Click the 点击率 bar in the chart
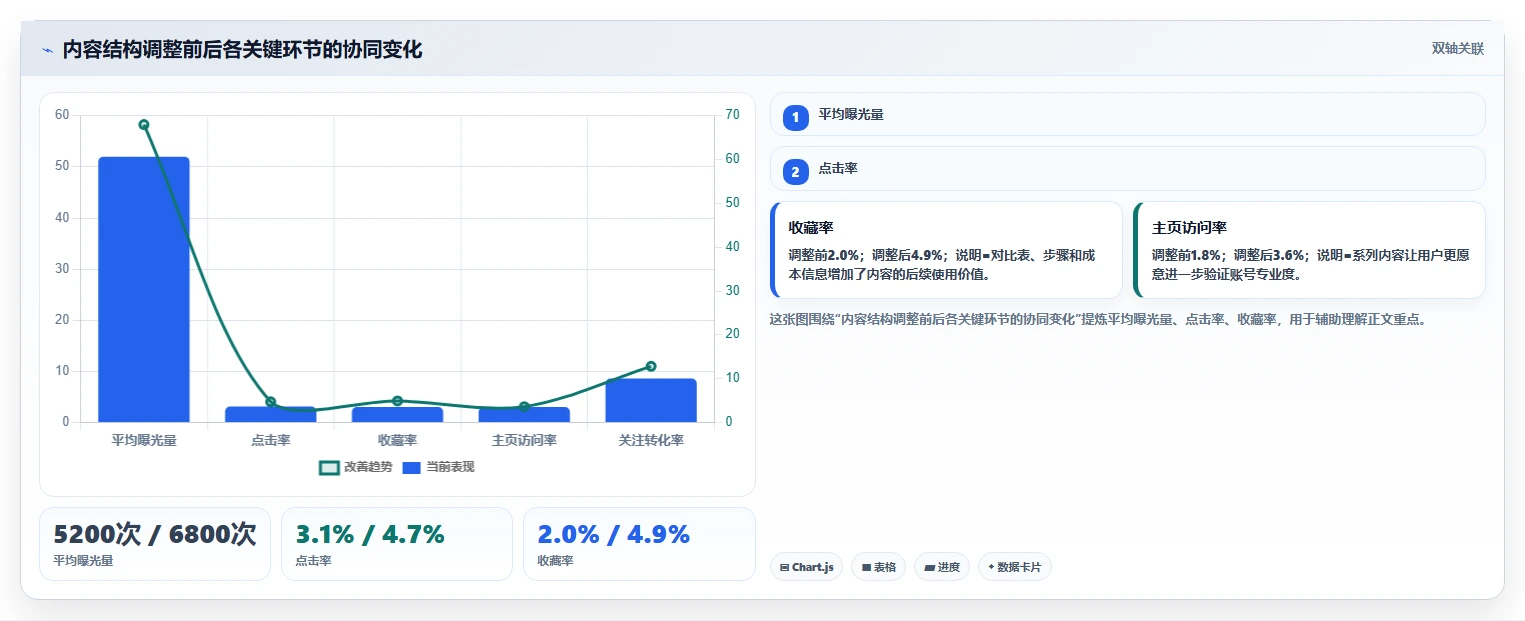 pyautogui.click(x=271, y=414)
